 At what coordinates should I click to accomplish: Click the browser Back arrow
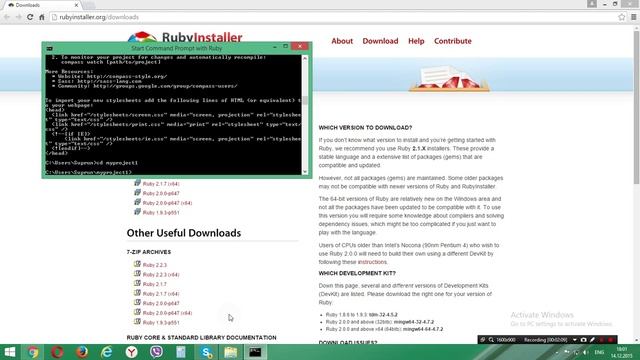(7, 17)
